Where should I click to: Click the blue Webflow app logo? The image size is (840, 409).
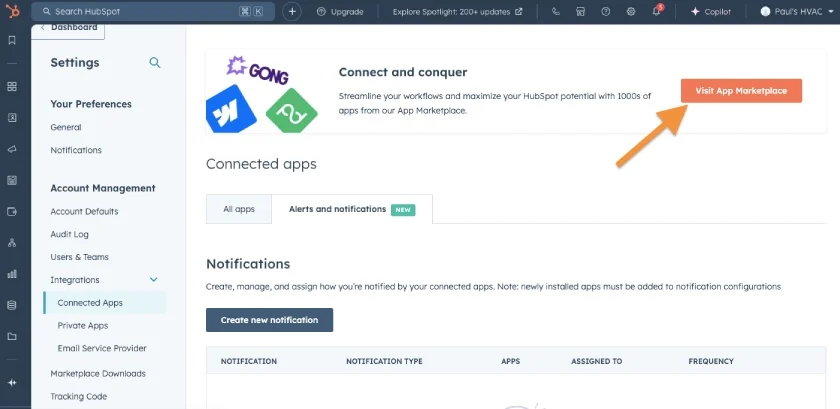pos(230,110)
